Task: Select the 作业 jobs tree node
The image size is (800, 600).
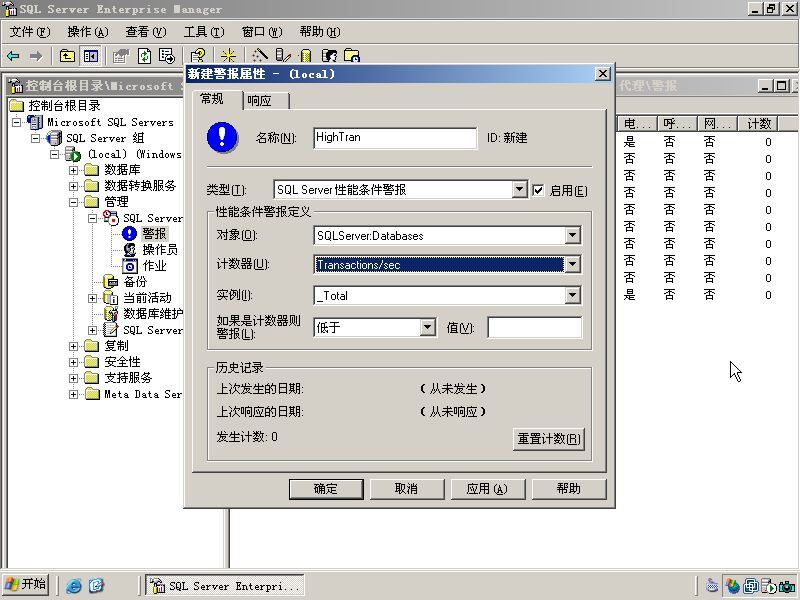Action: [x=154, y=266]
